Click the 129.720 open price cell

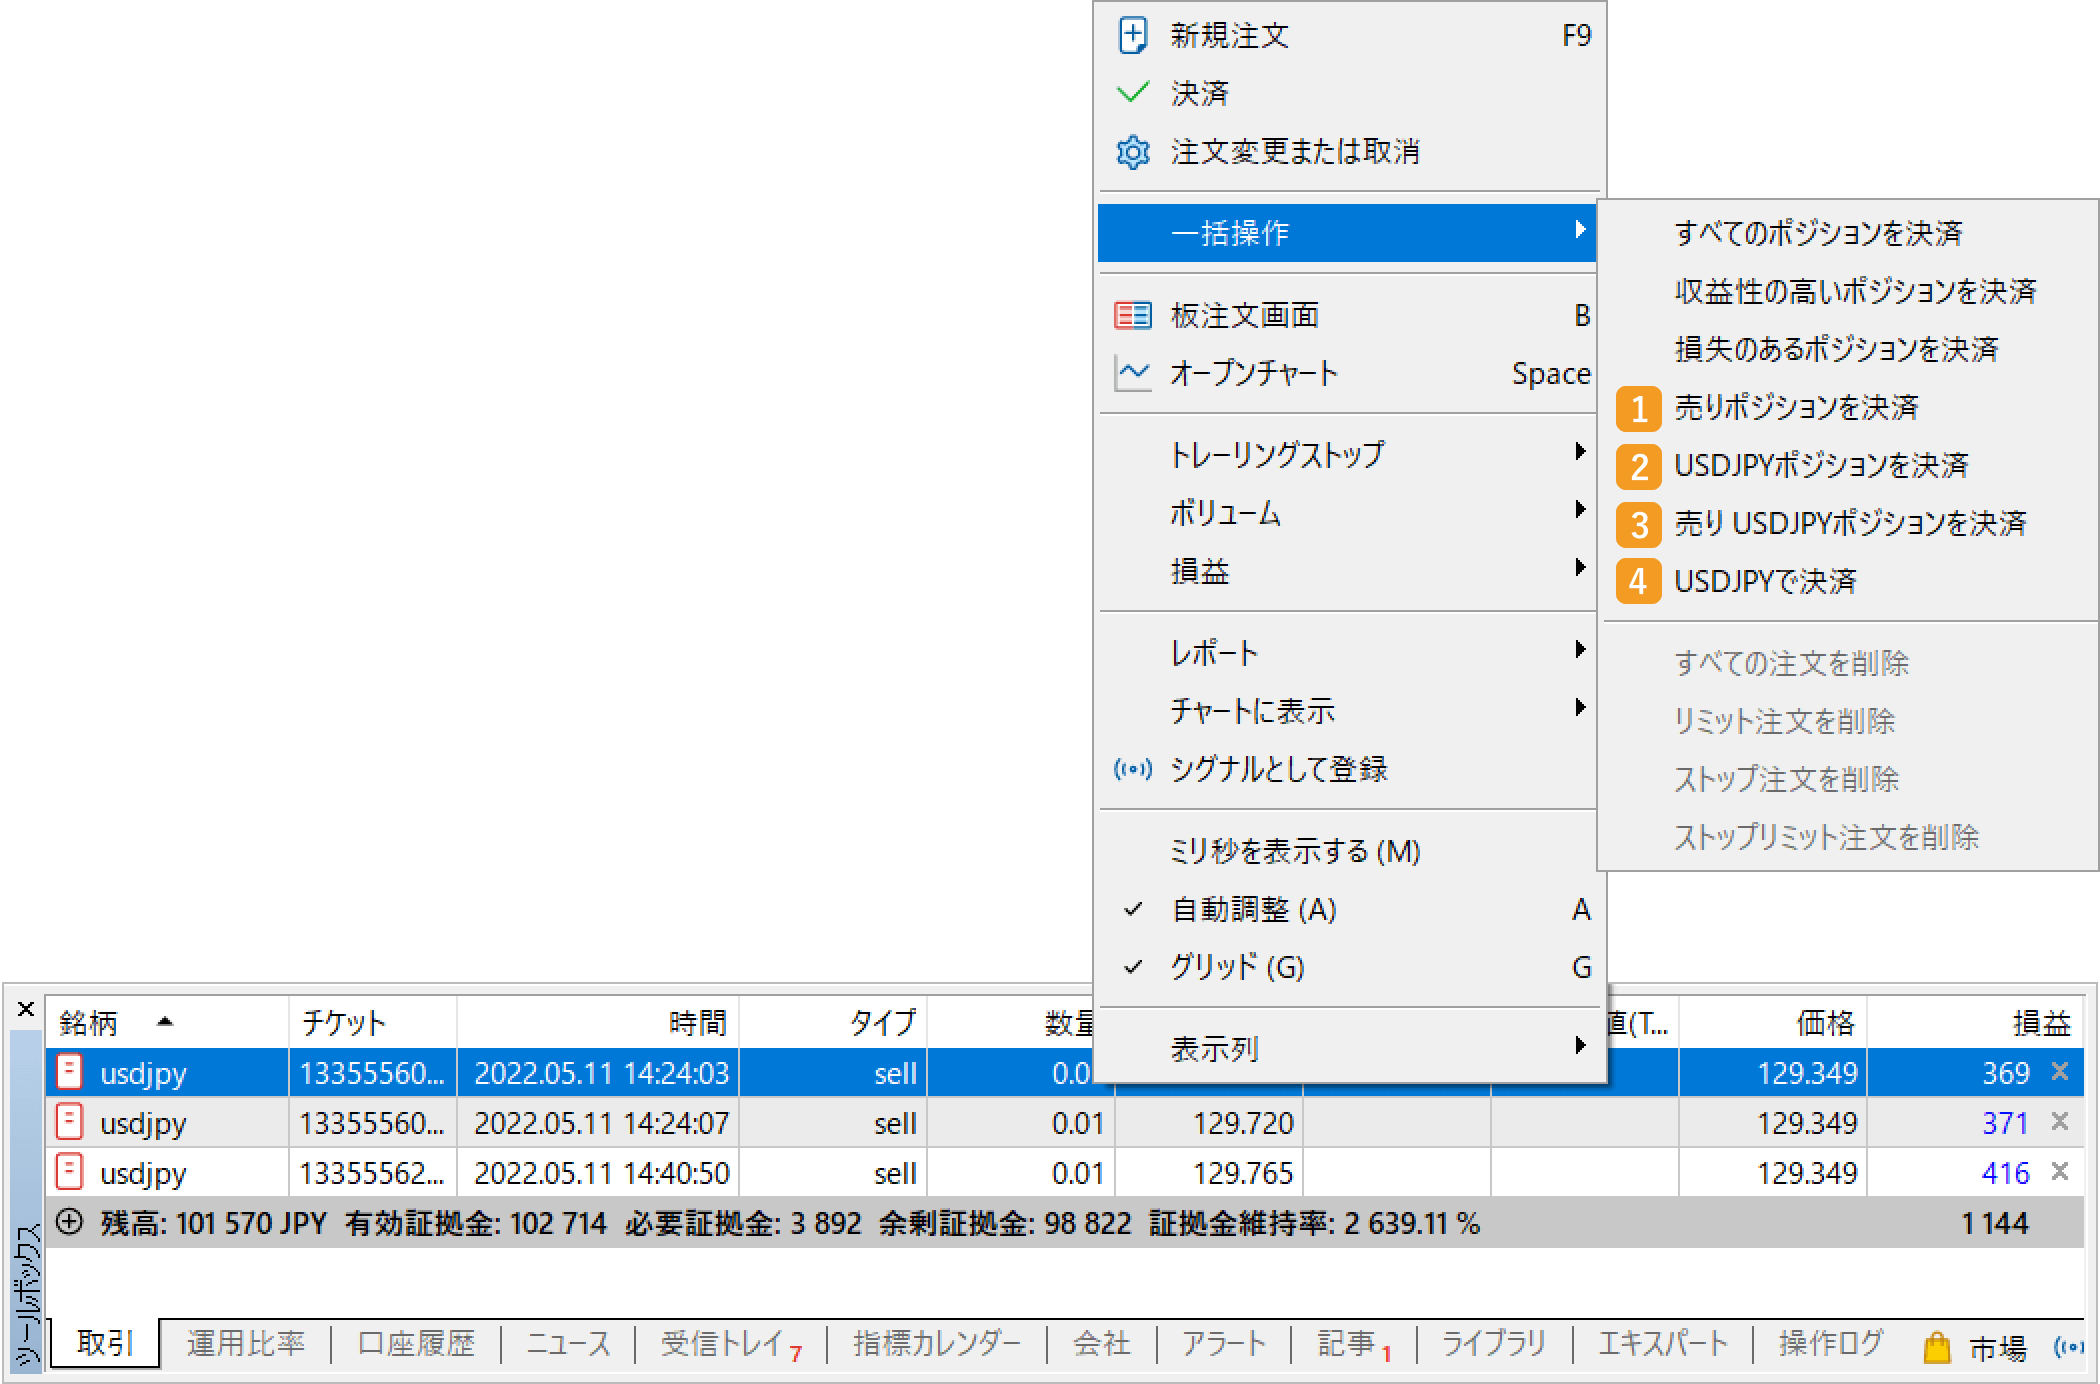[1209, 1122]
